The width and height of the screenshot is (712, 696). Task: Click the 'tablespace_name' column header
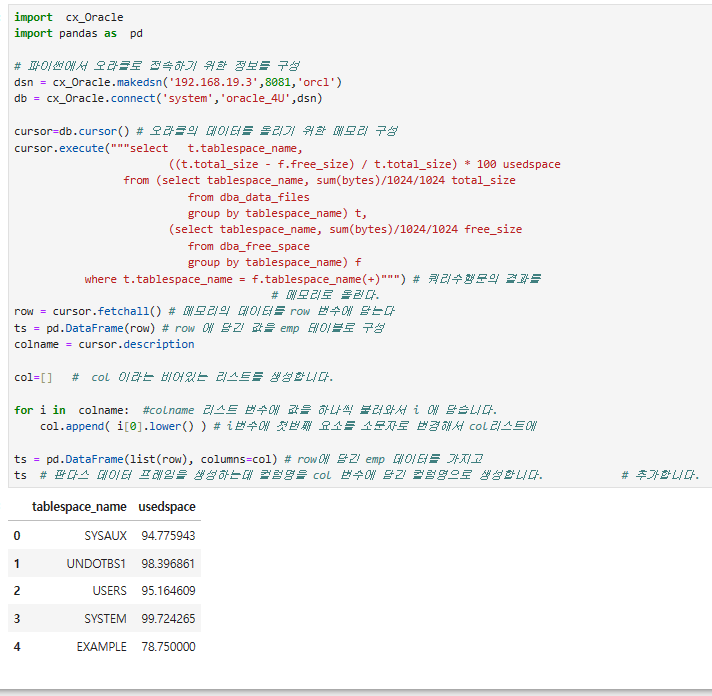click(x=79, y=507)
